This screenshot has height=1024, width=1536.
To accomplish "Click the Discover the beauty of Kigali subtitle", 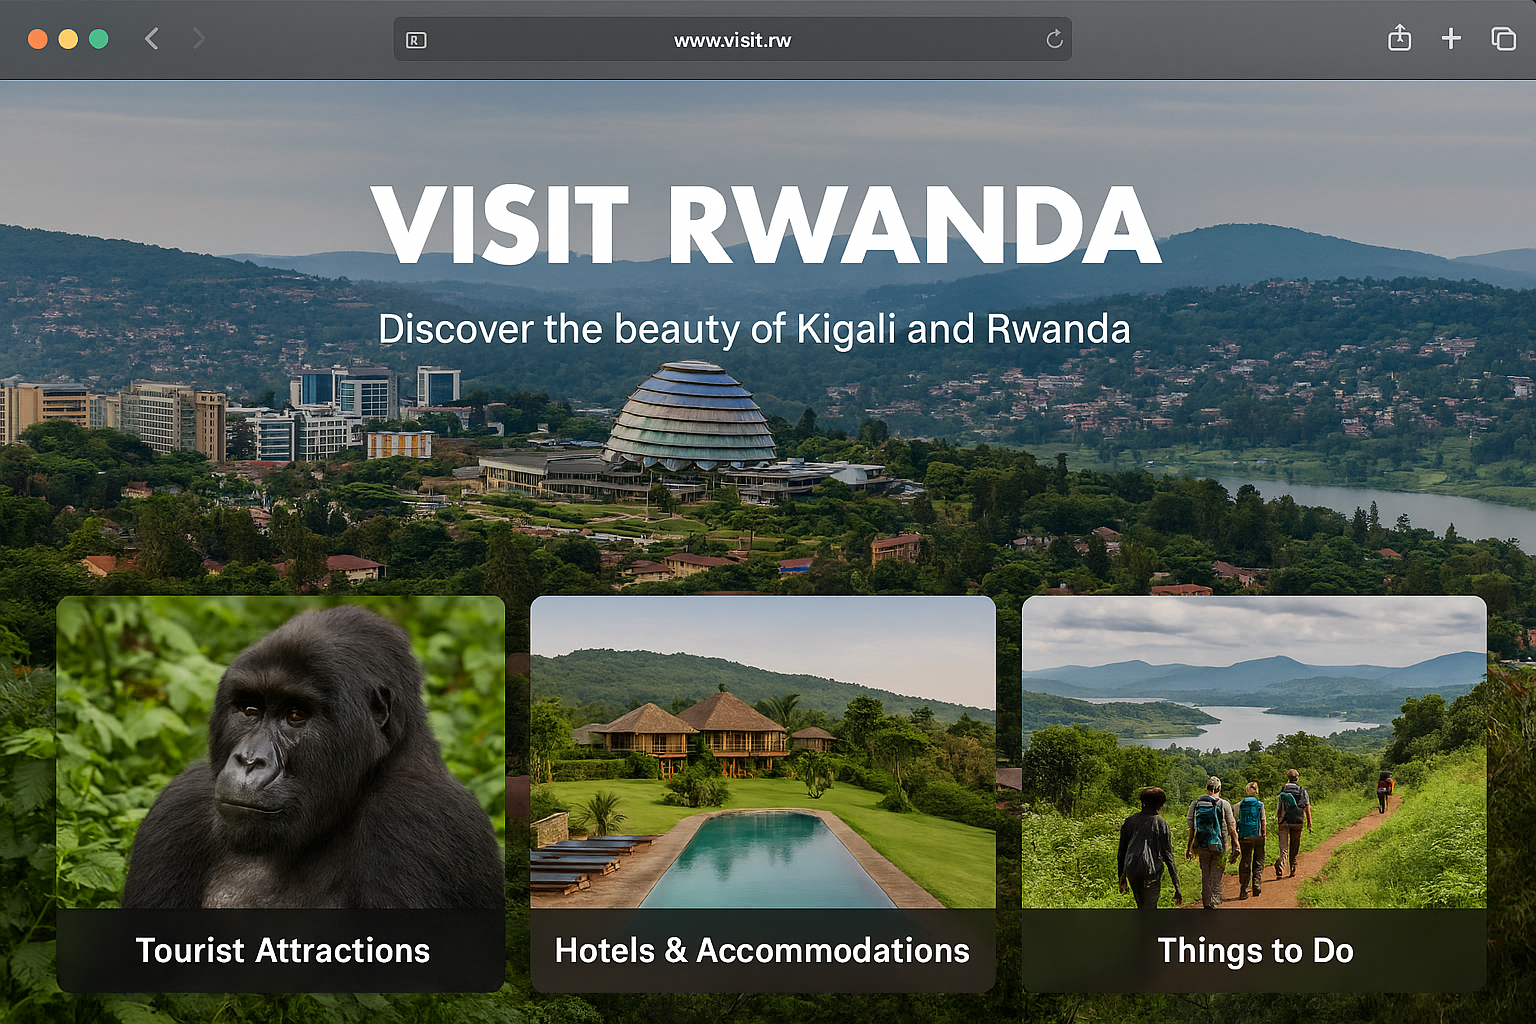I will pyautogui.click(x=754, y=329).
